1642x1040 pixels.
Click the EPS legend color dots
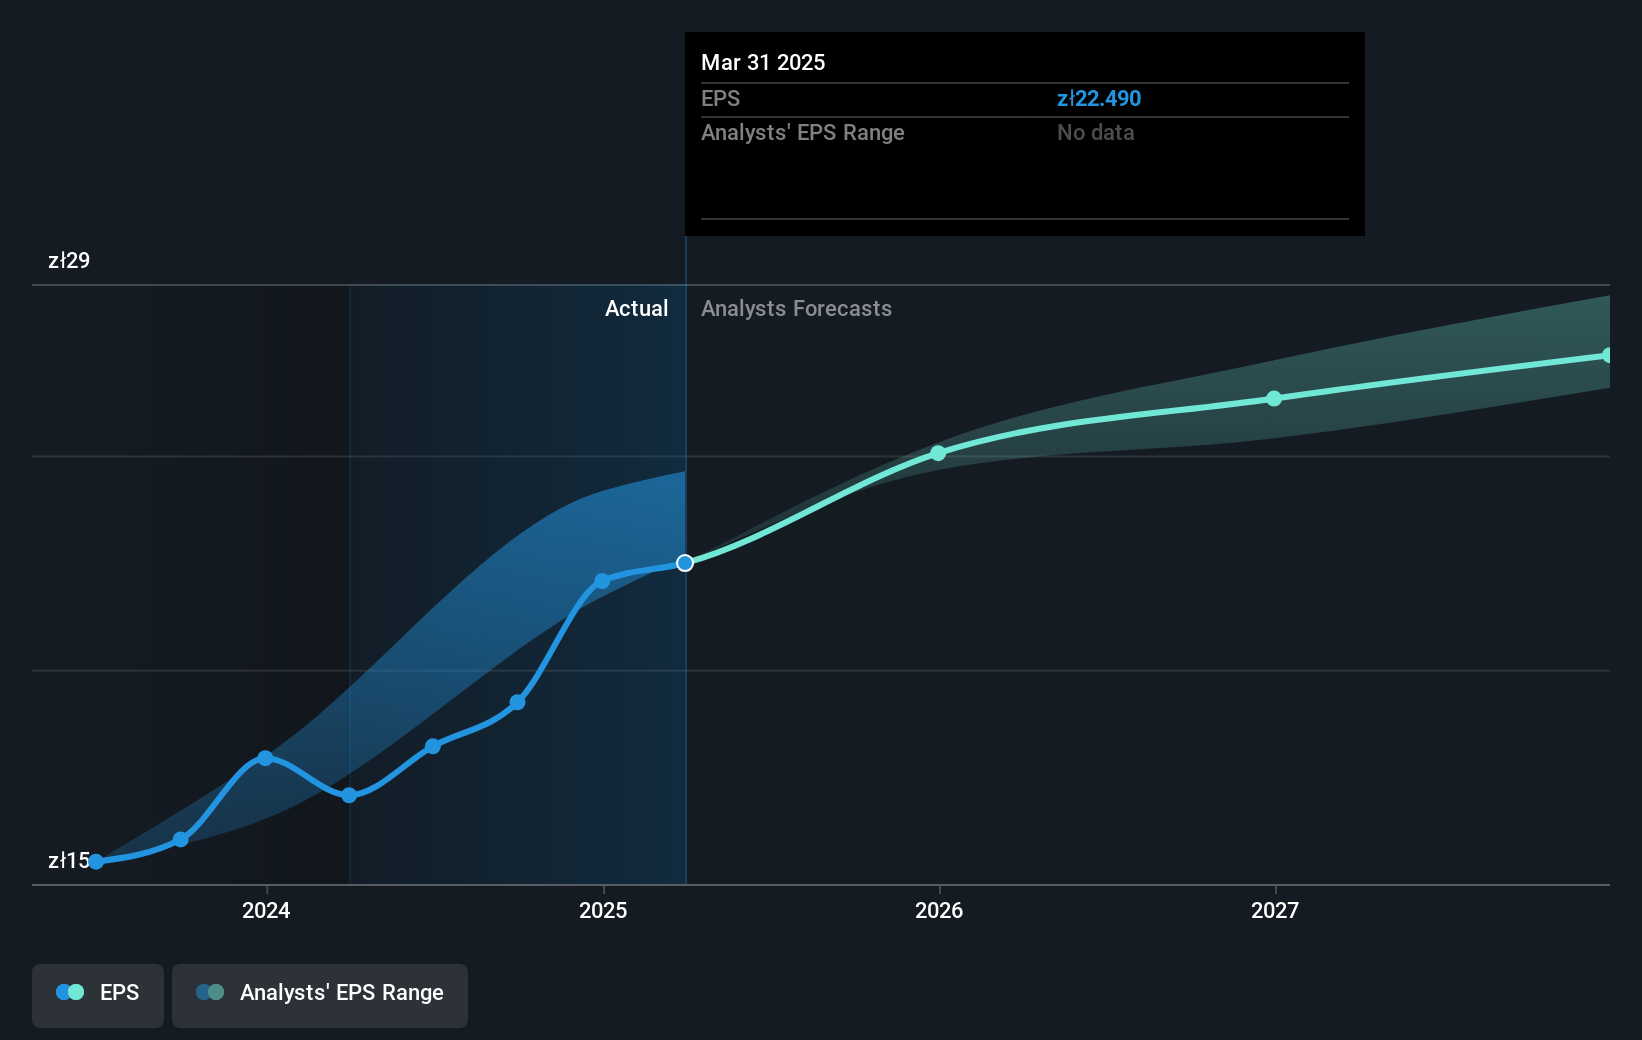coord(70,992)
